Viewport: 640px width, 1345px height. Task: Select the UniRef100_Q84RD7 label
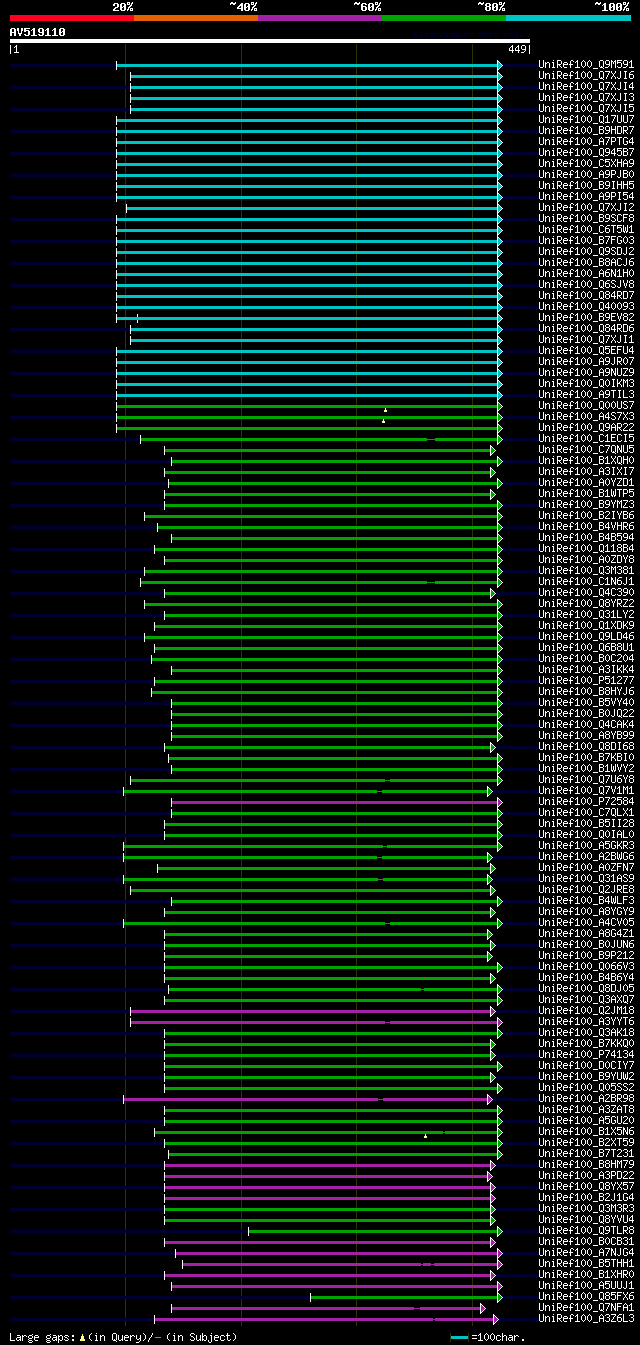(586, 296)
